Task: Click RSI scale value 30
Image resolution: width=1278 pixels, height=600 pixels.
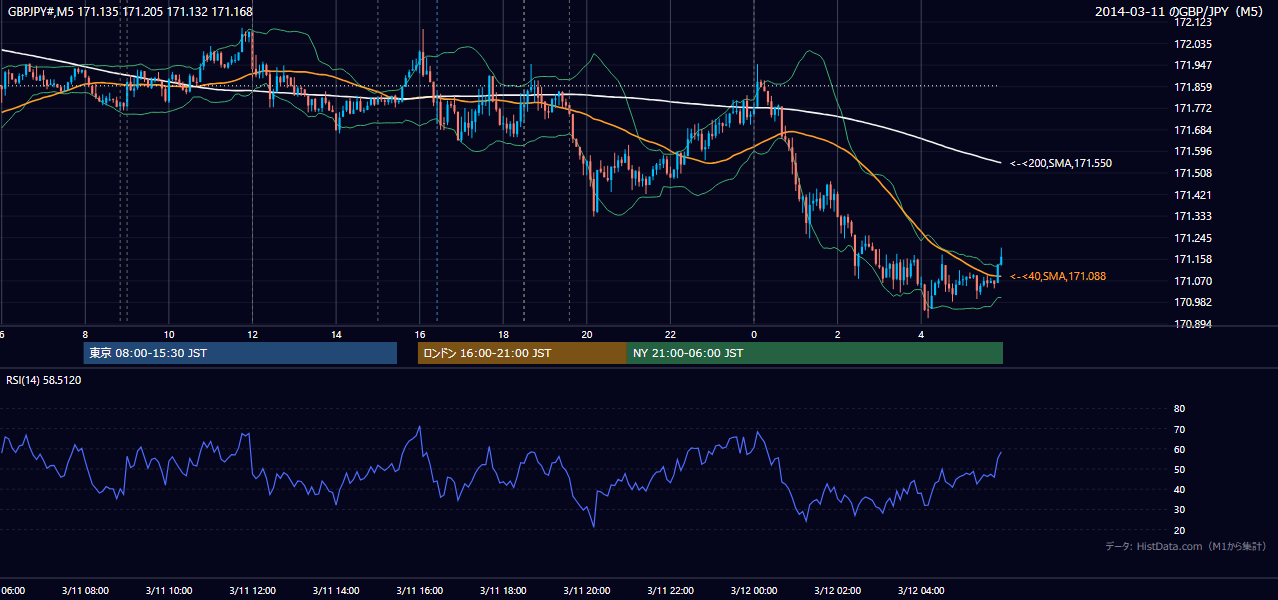Action: (x=1179, y=510)
